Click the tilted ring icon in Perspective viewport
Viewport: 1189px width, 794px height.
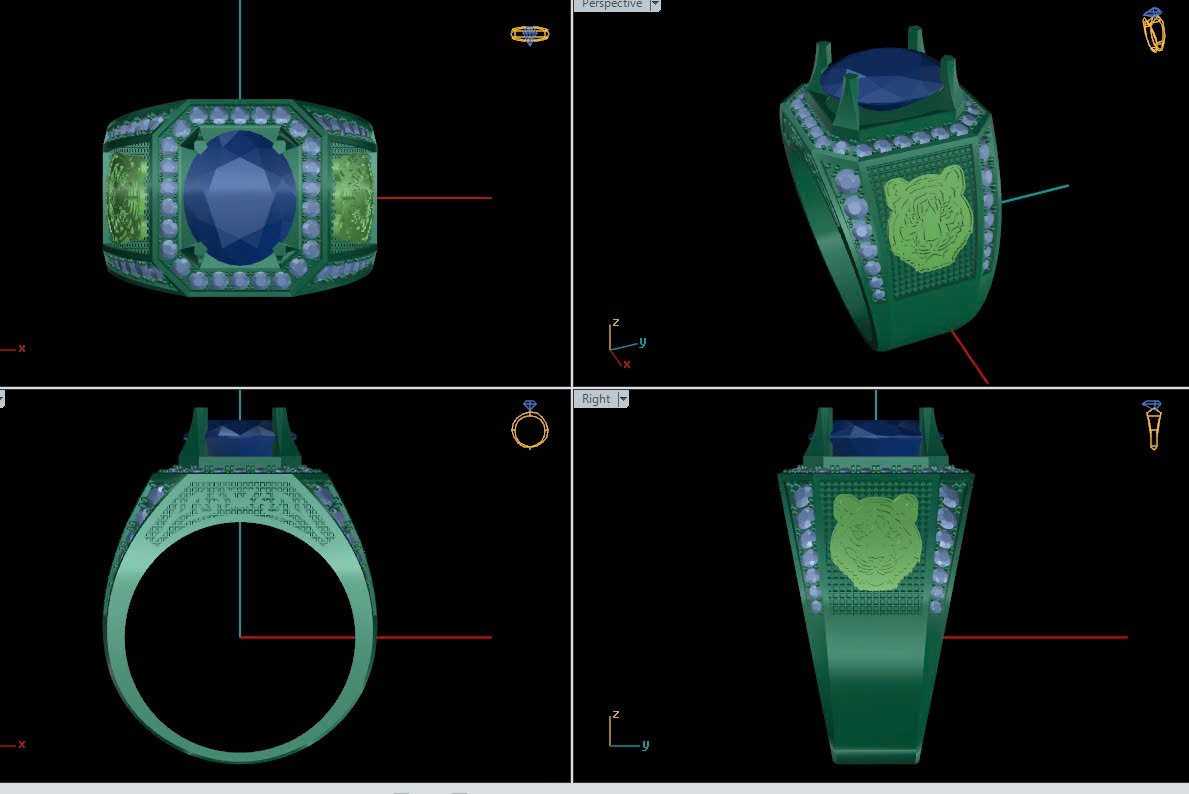1153,30
